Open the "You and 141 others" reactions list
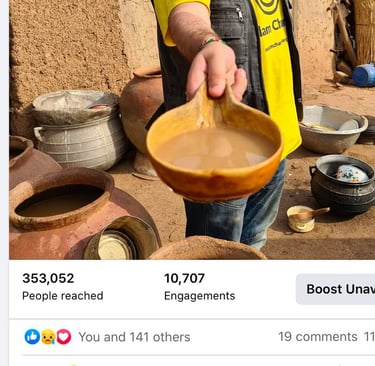The height and width of the screenshot is (366, 375). 134,337
